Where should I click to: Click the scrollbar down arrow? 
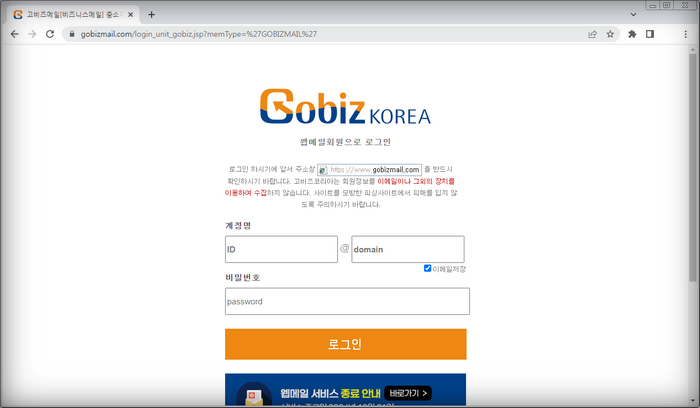(x=692, y=401)
